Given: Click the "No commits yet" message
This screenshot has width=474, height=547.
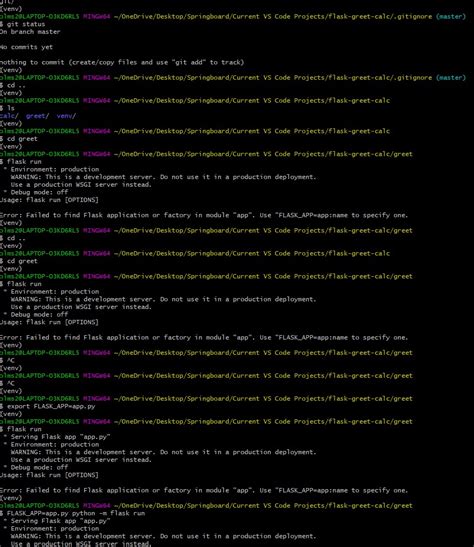Looking at the screenshot, I should click(27, 47).
